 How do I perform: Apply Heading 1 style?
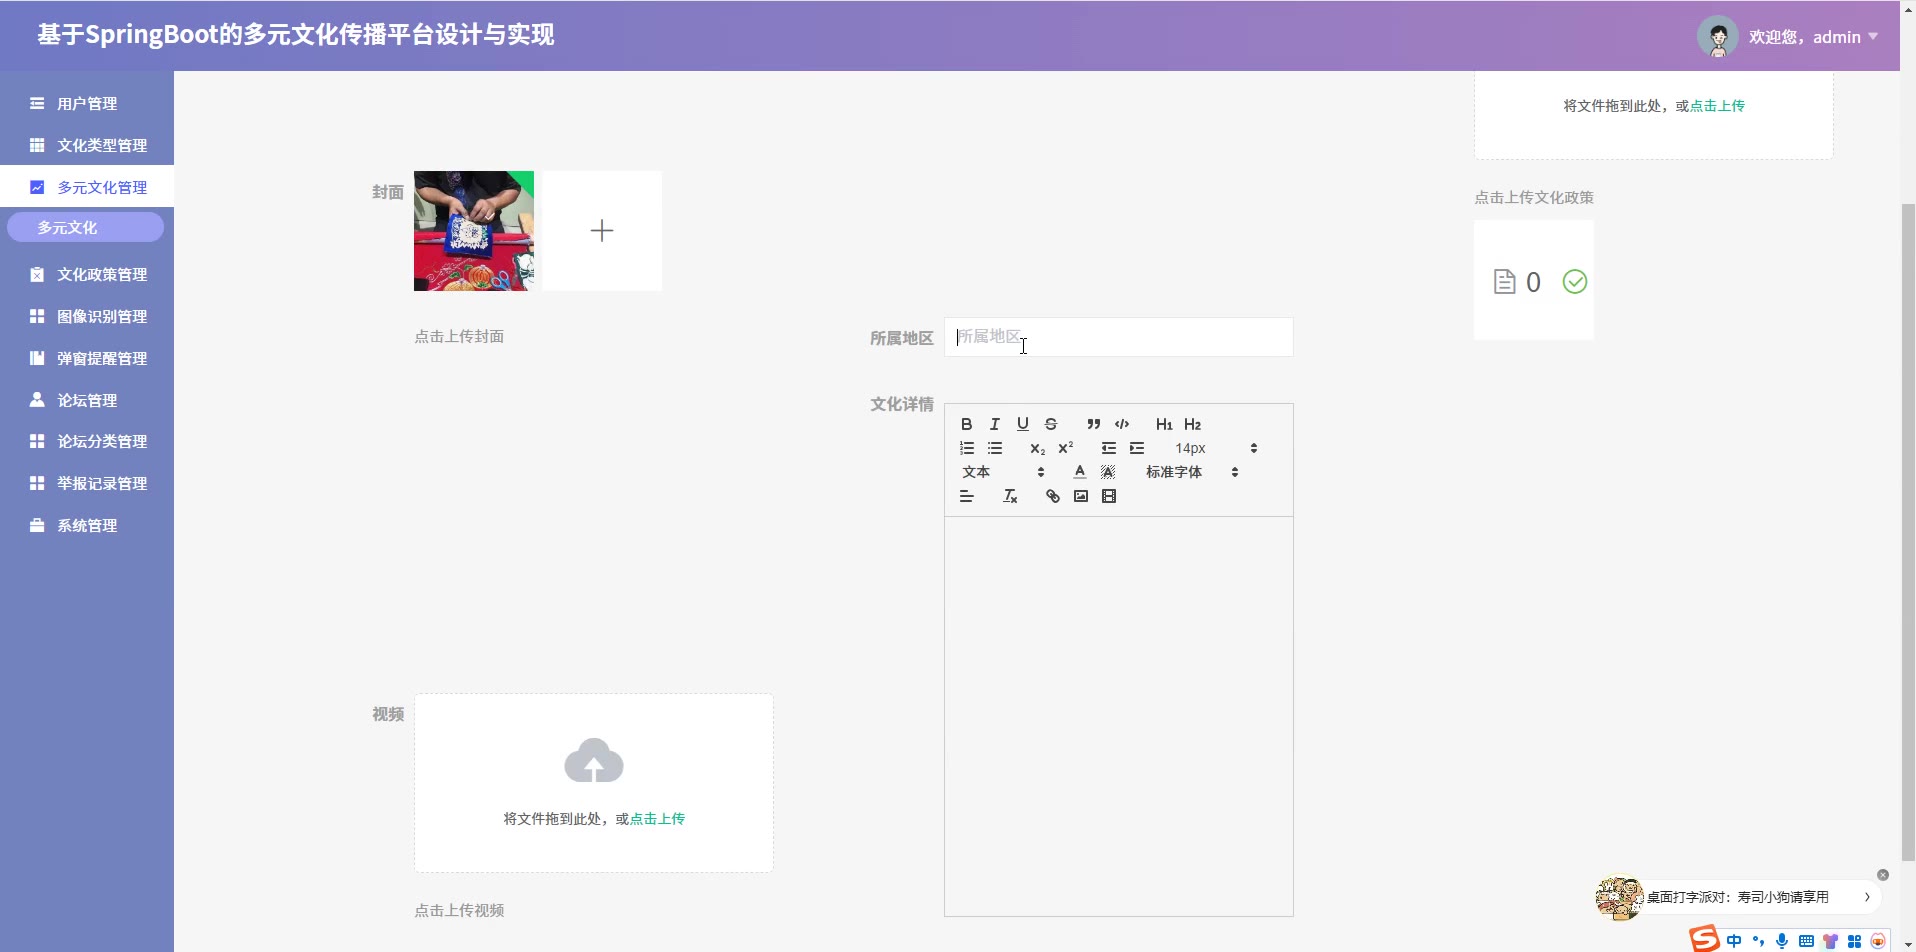[x=1164, y=424]
